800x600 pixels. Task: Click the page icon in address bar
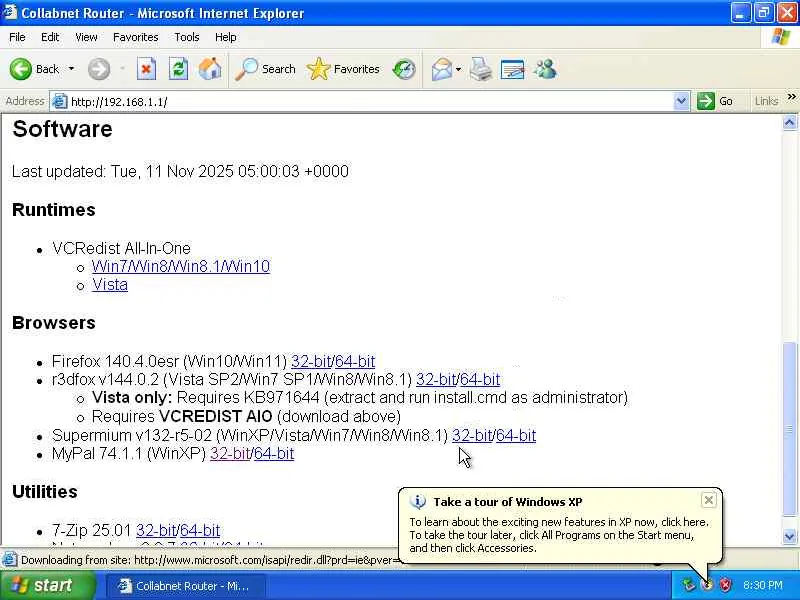(x=60, y=102)
